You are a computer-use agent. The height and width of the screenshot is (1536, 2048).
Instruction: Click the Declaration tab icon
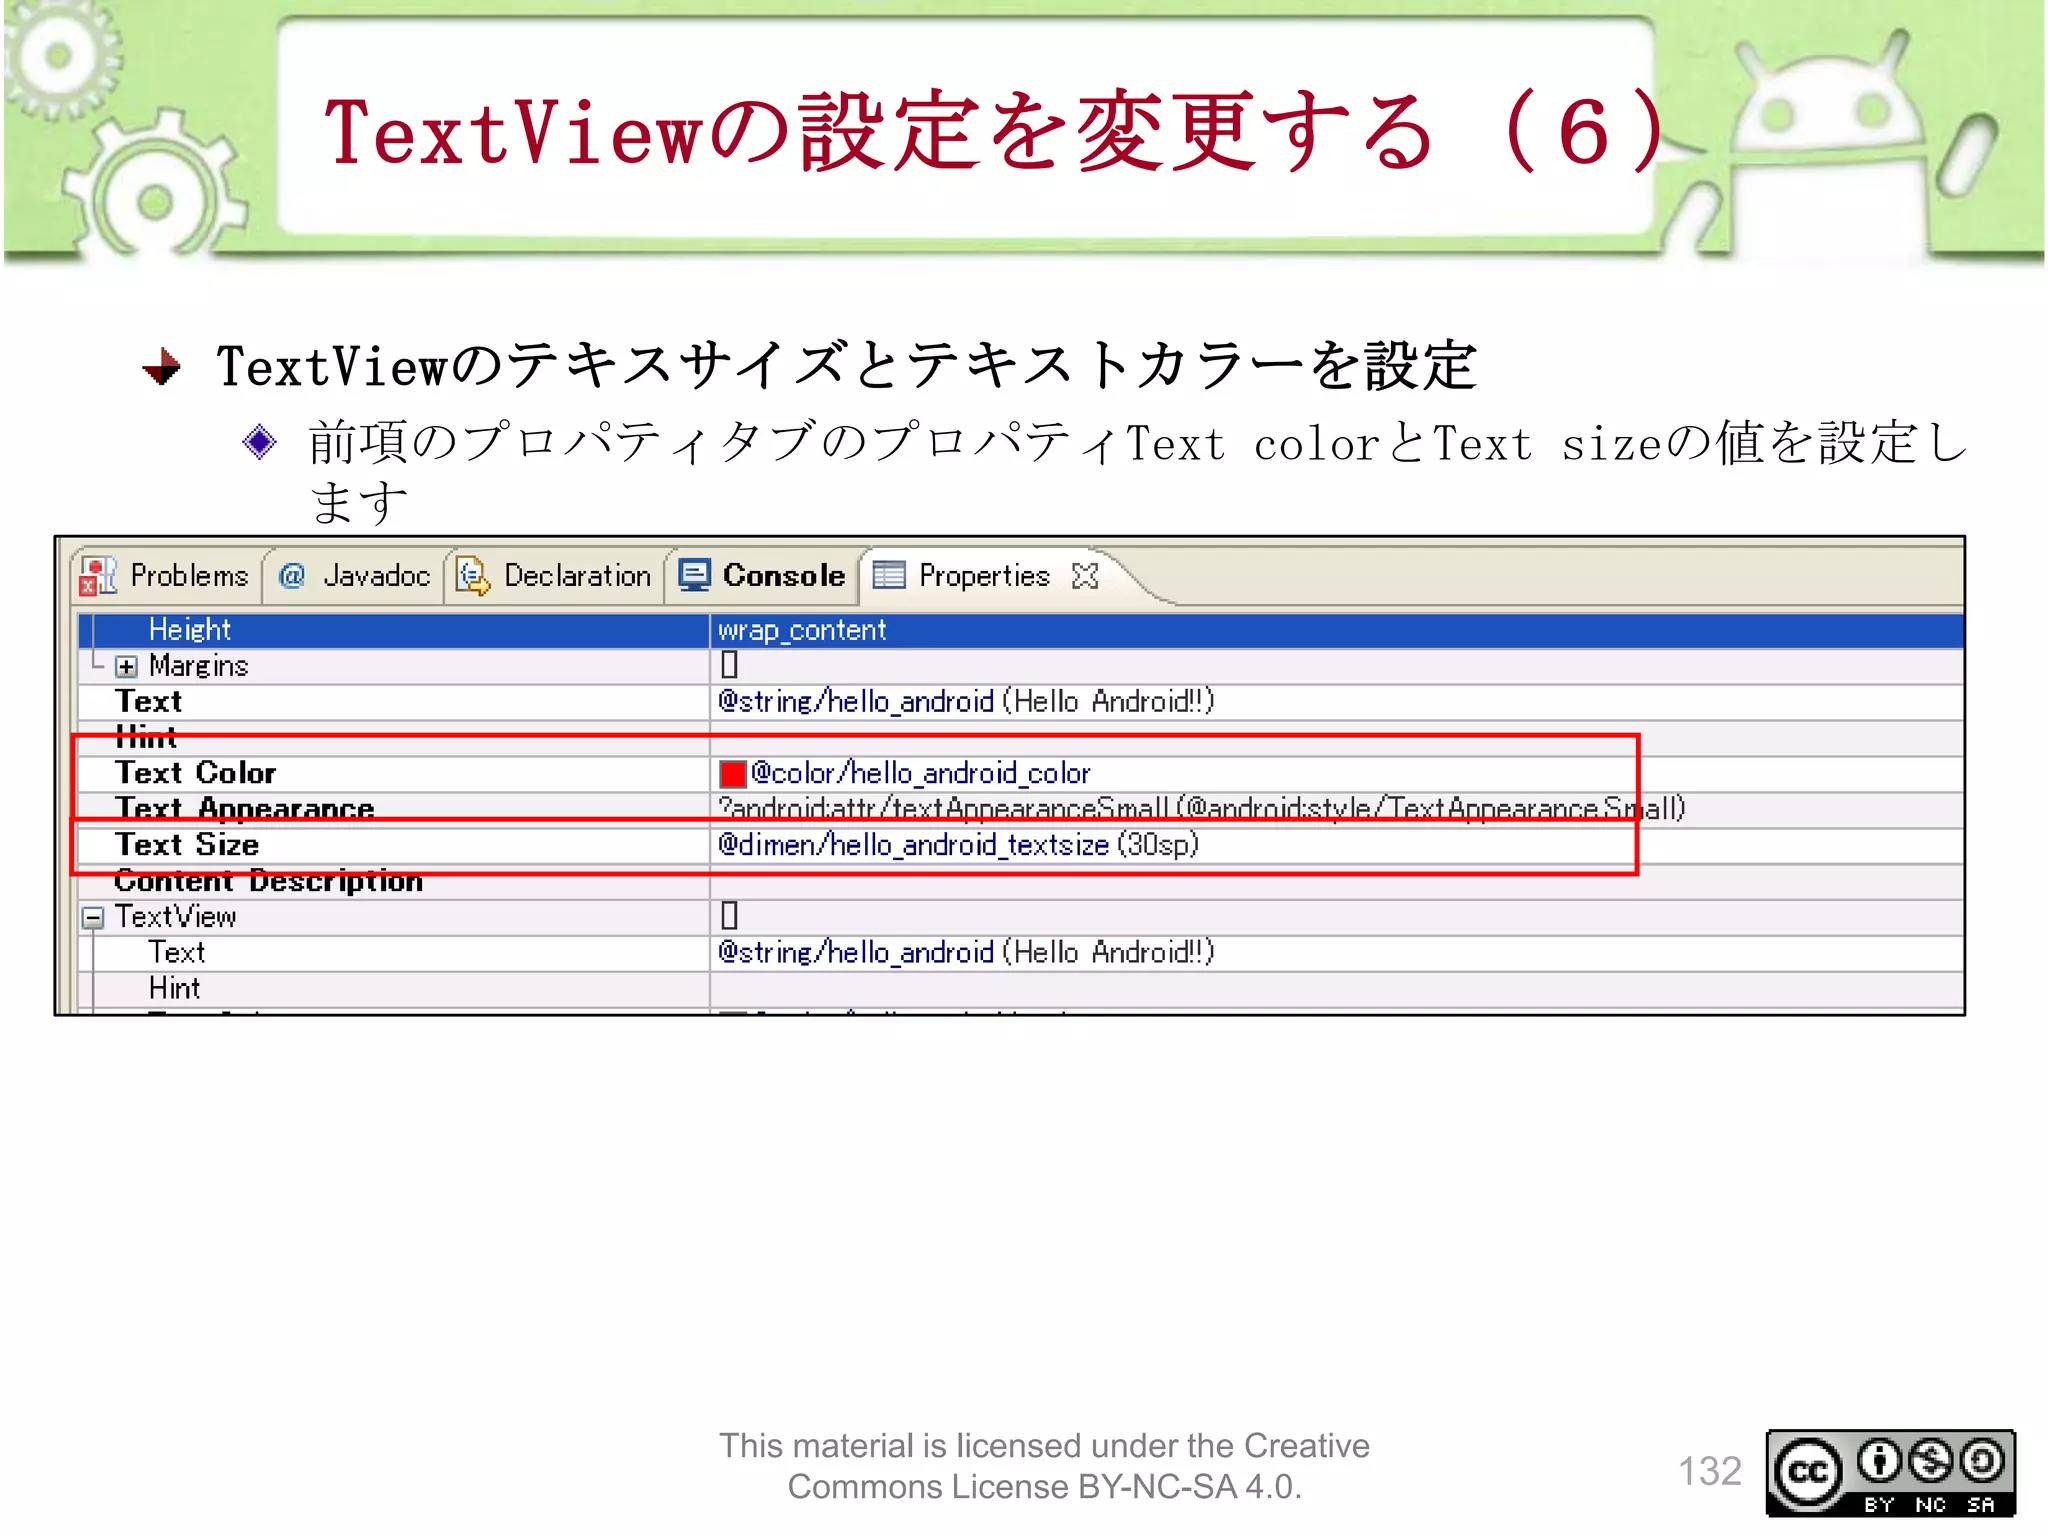pos(472,576)
